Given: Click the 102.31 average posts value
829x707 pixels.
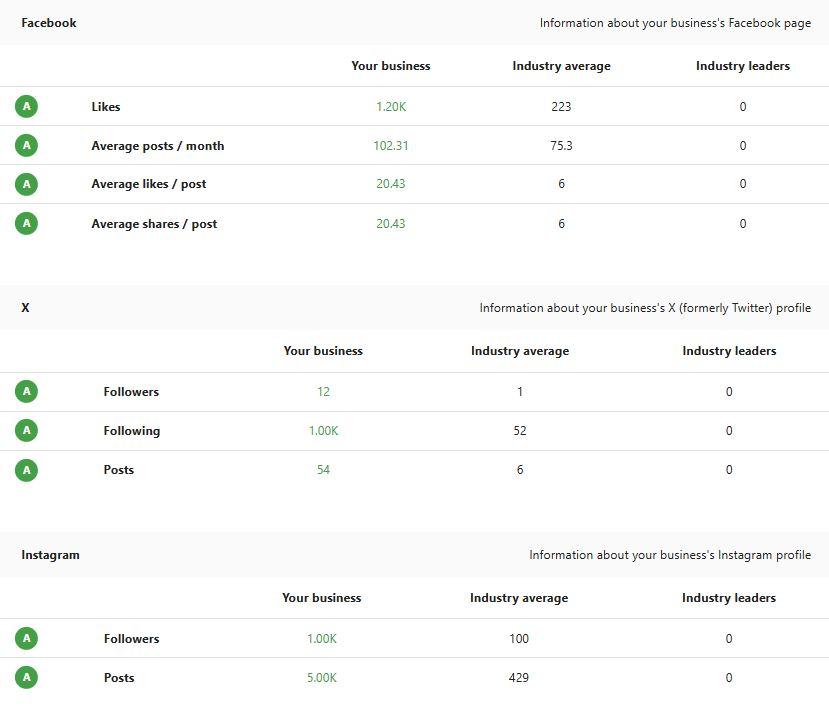Looking at the screenshot, I should coord(391,146).
